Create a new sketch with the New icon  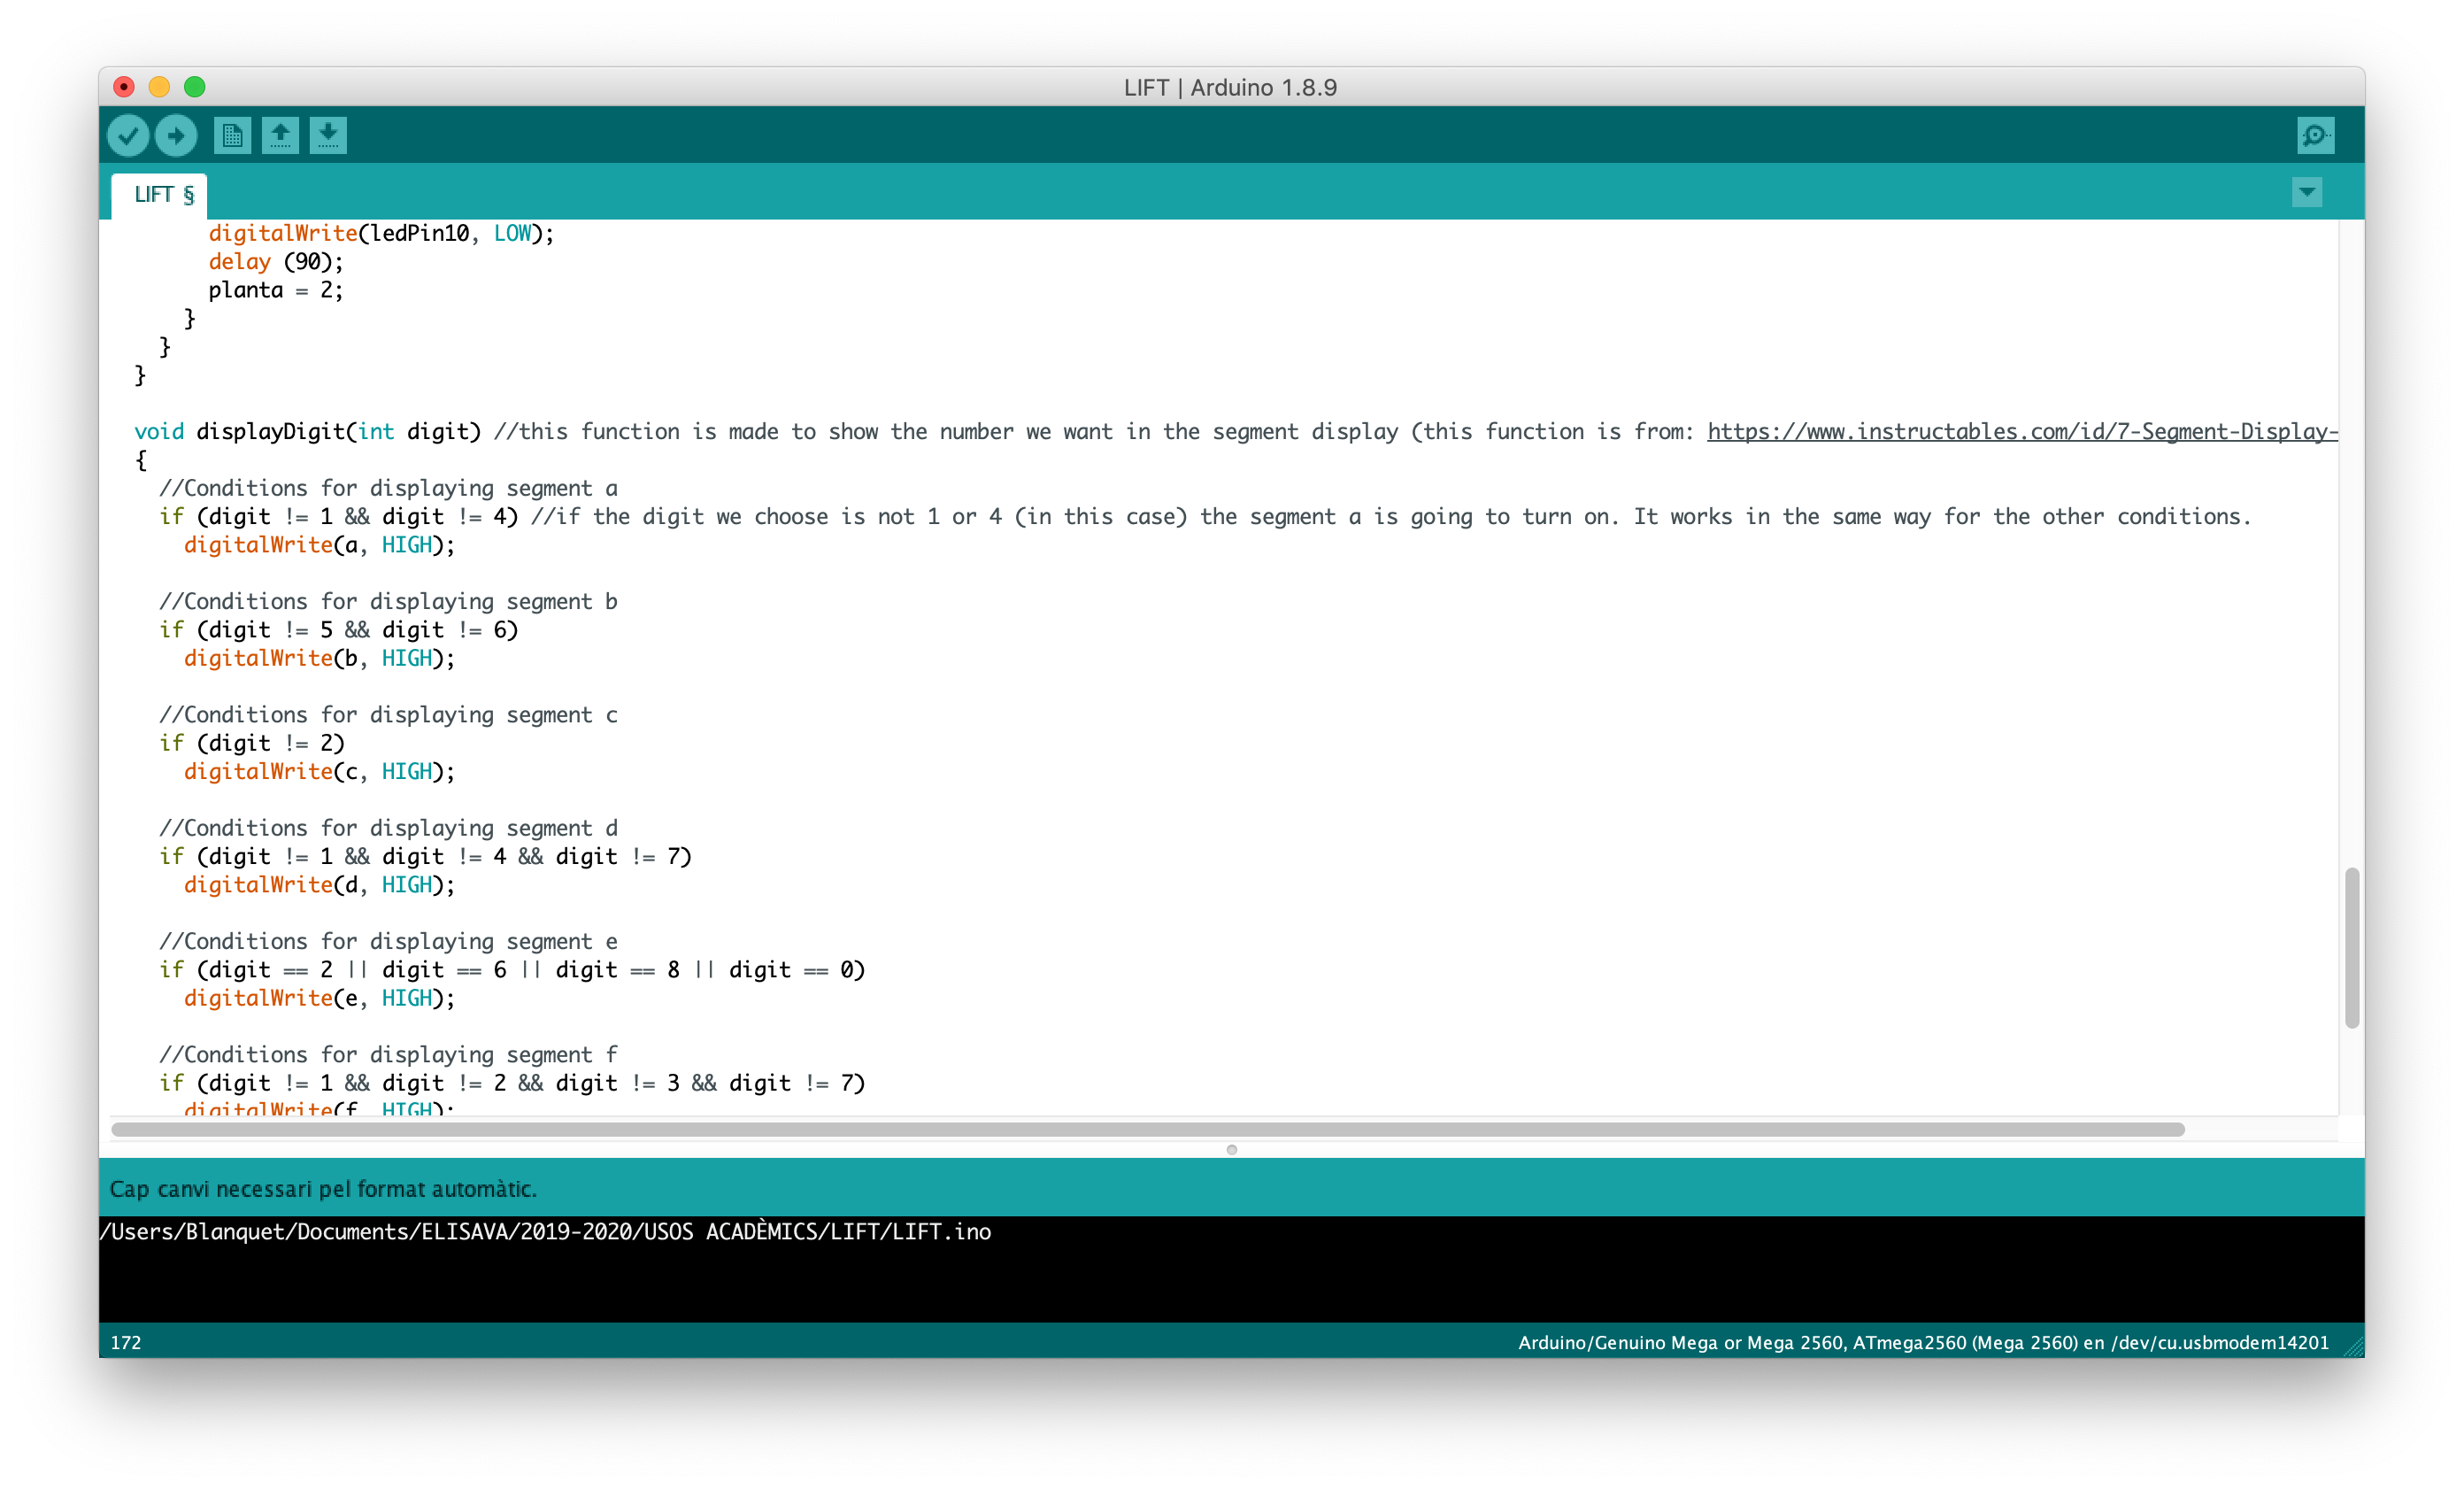232,135
